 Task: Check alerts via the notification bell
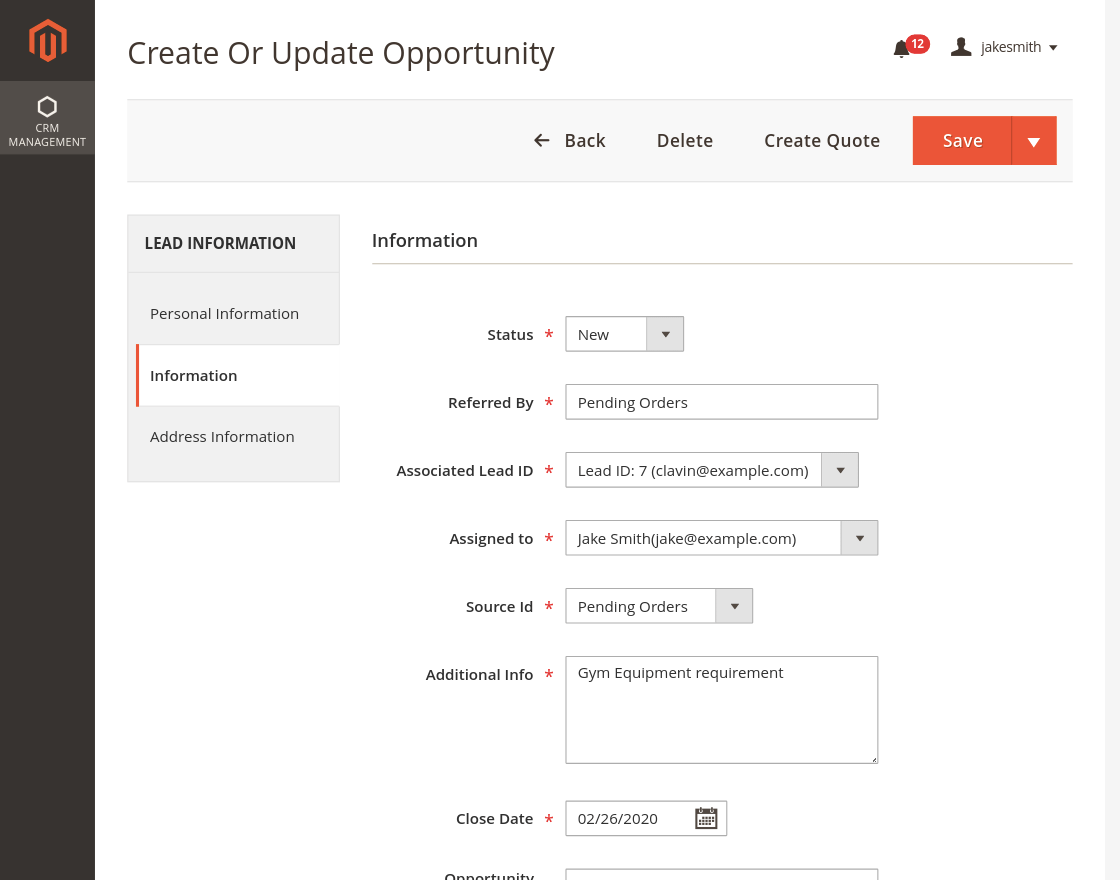[x=899, y=48]
